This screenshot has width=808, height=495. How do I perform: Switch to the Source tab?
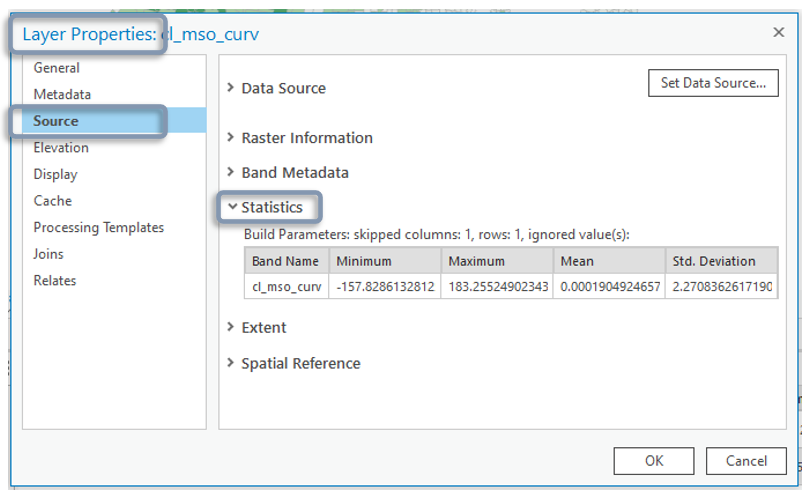pos(56,121)
